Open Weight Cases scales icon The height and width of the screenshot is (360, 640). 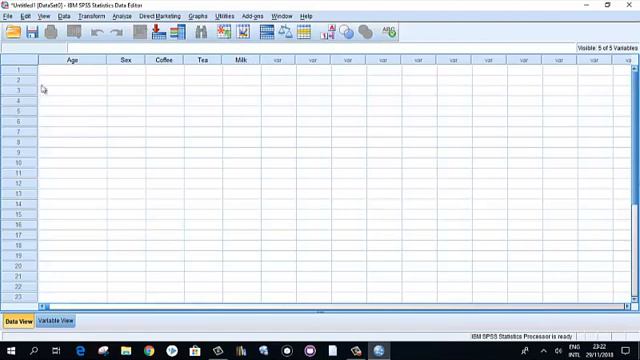(x=285, y=32)
